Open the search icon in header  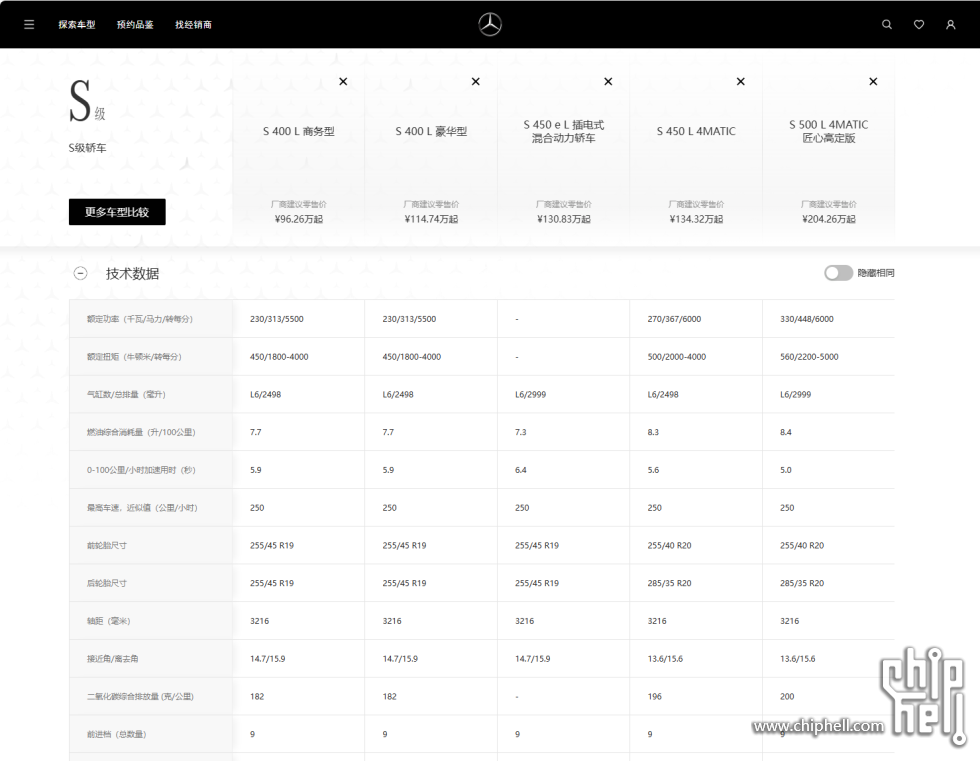click(887, 24)
